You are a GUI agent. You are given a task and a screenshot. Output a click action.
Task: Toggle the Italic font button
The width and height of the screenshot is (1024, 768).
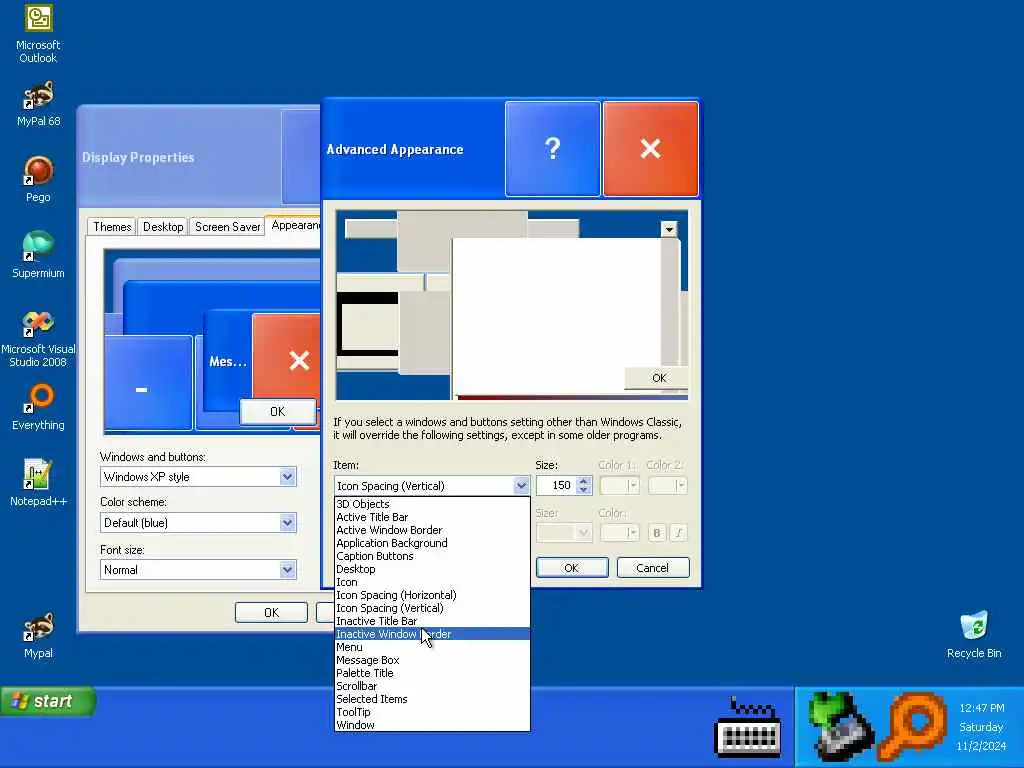679,533
